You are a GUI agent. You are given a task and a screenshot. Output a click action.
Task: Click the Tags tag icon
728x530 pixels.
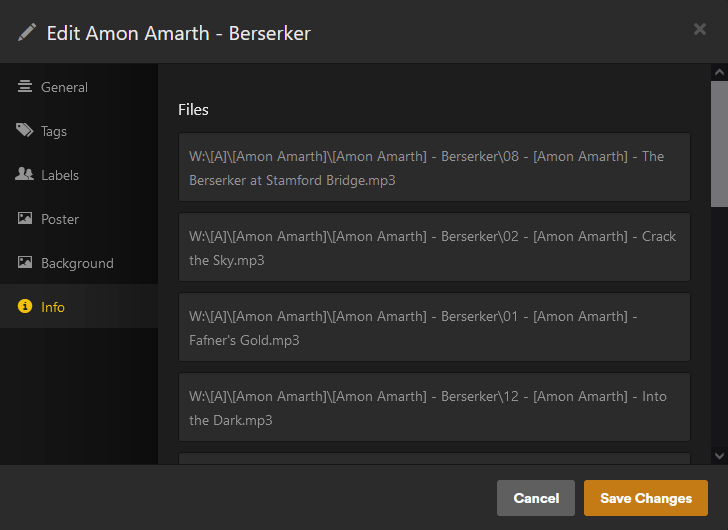tap(25, 131)
